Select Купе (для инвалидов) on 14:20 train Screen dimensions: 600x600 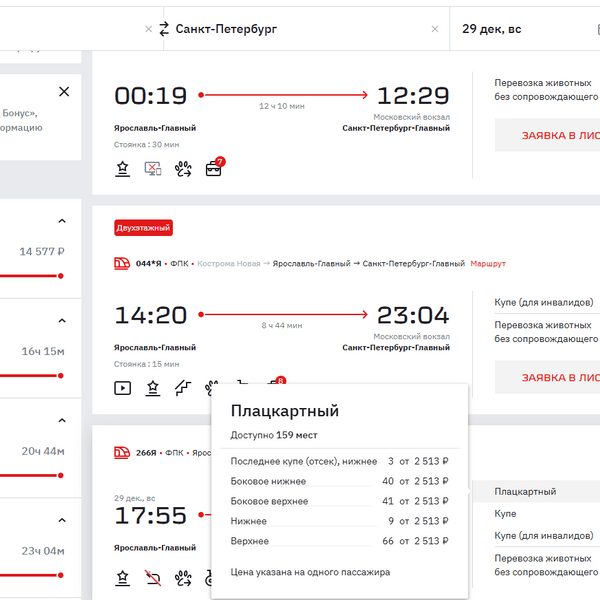click(x=544, y=302)
